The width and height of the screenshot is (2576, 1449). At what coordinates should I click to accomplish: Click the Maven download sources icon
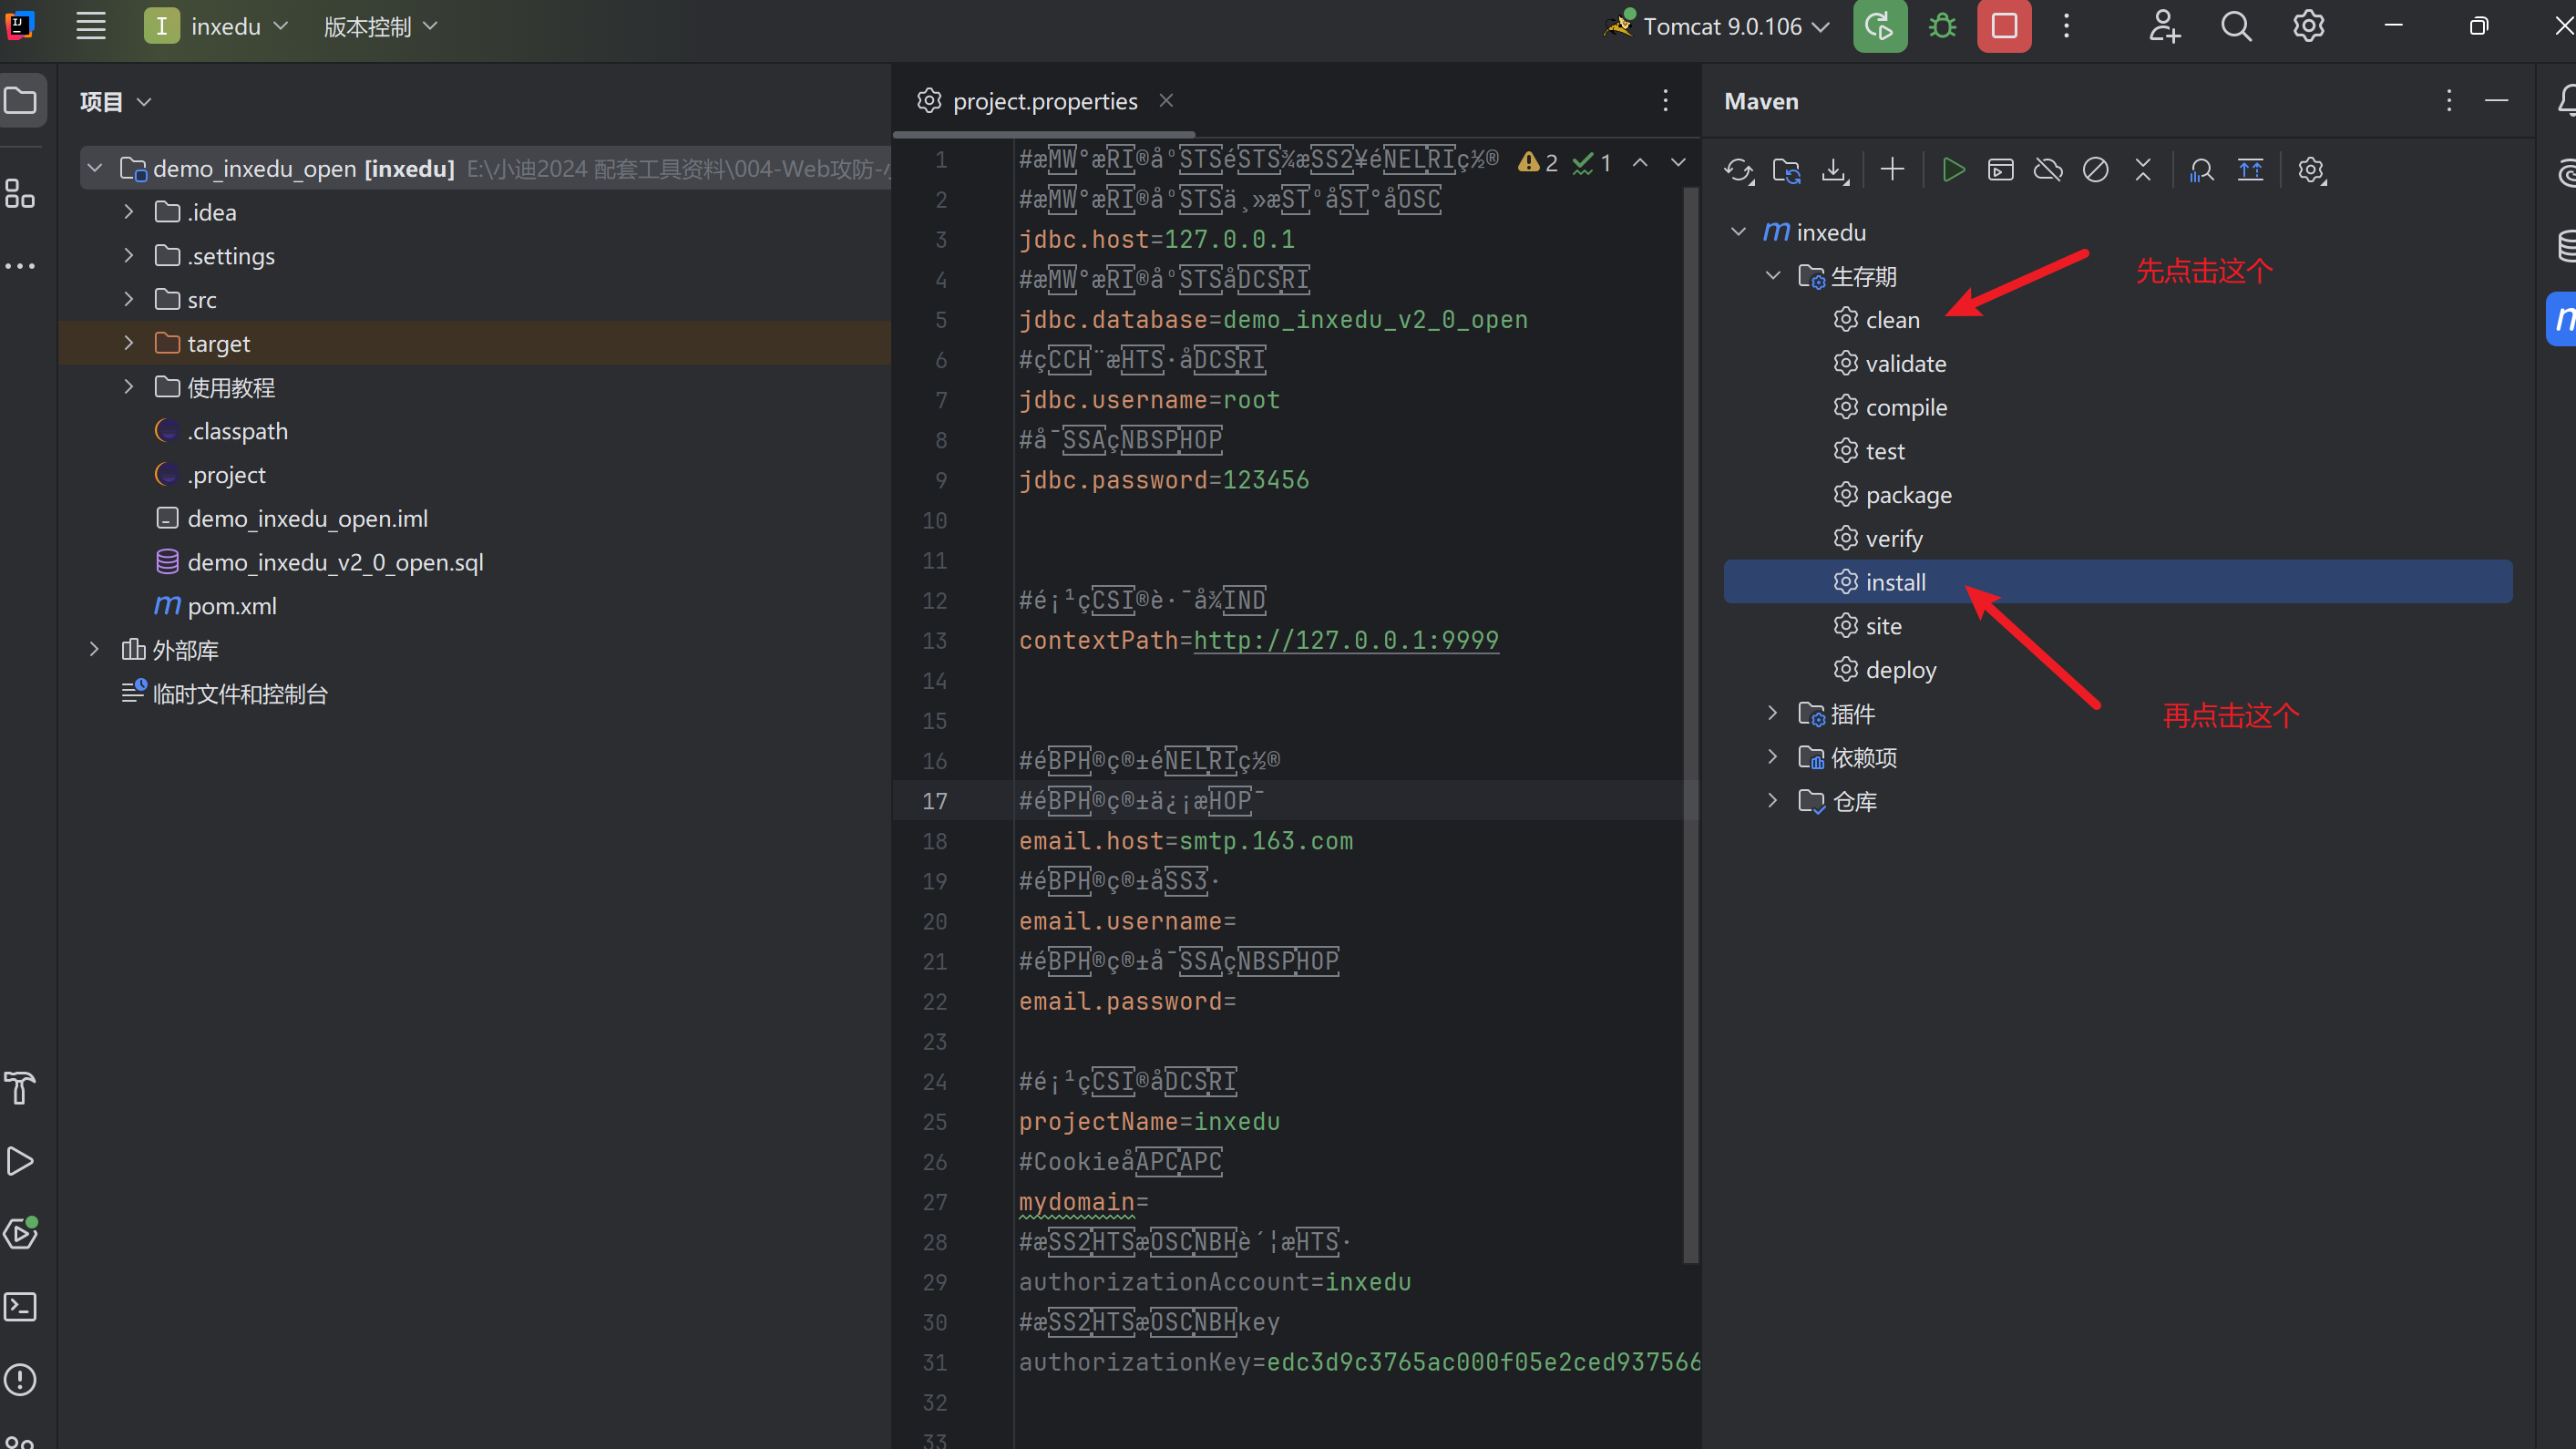pos(1835,170)
